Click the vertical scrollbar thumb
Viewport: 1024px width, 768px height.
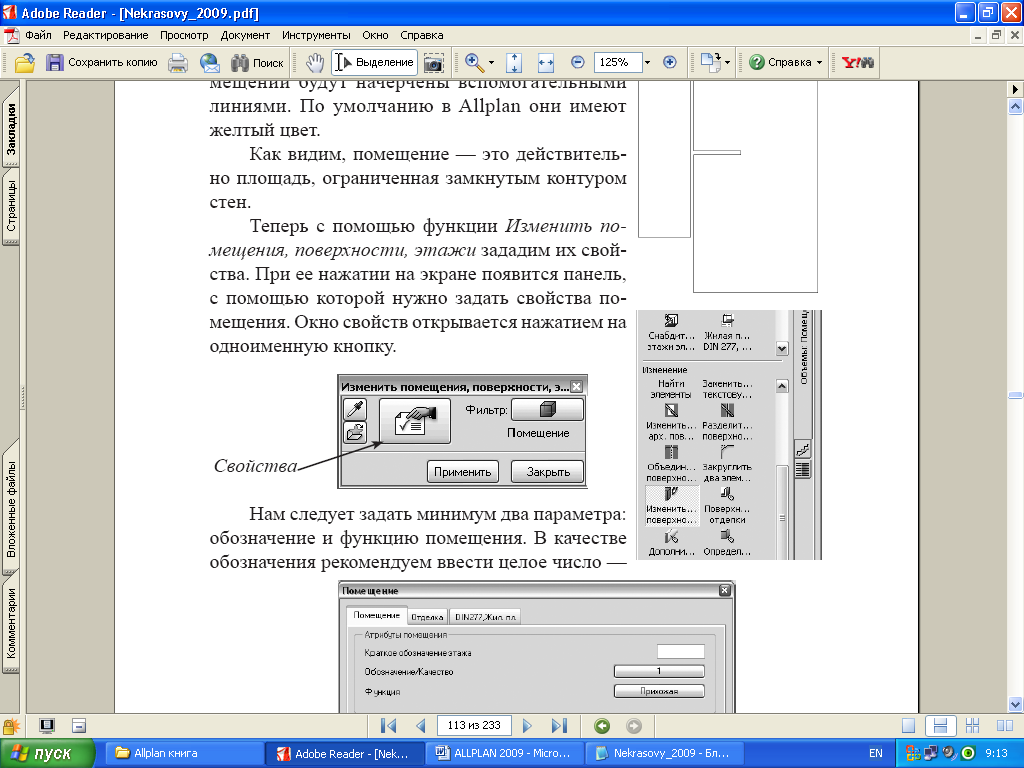(1015, 395)
